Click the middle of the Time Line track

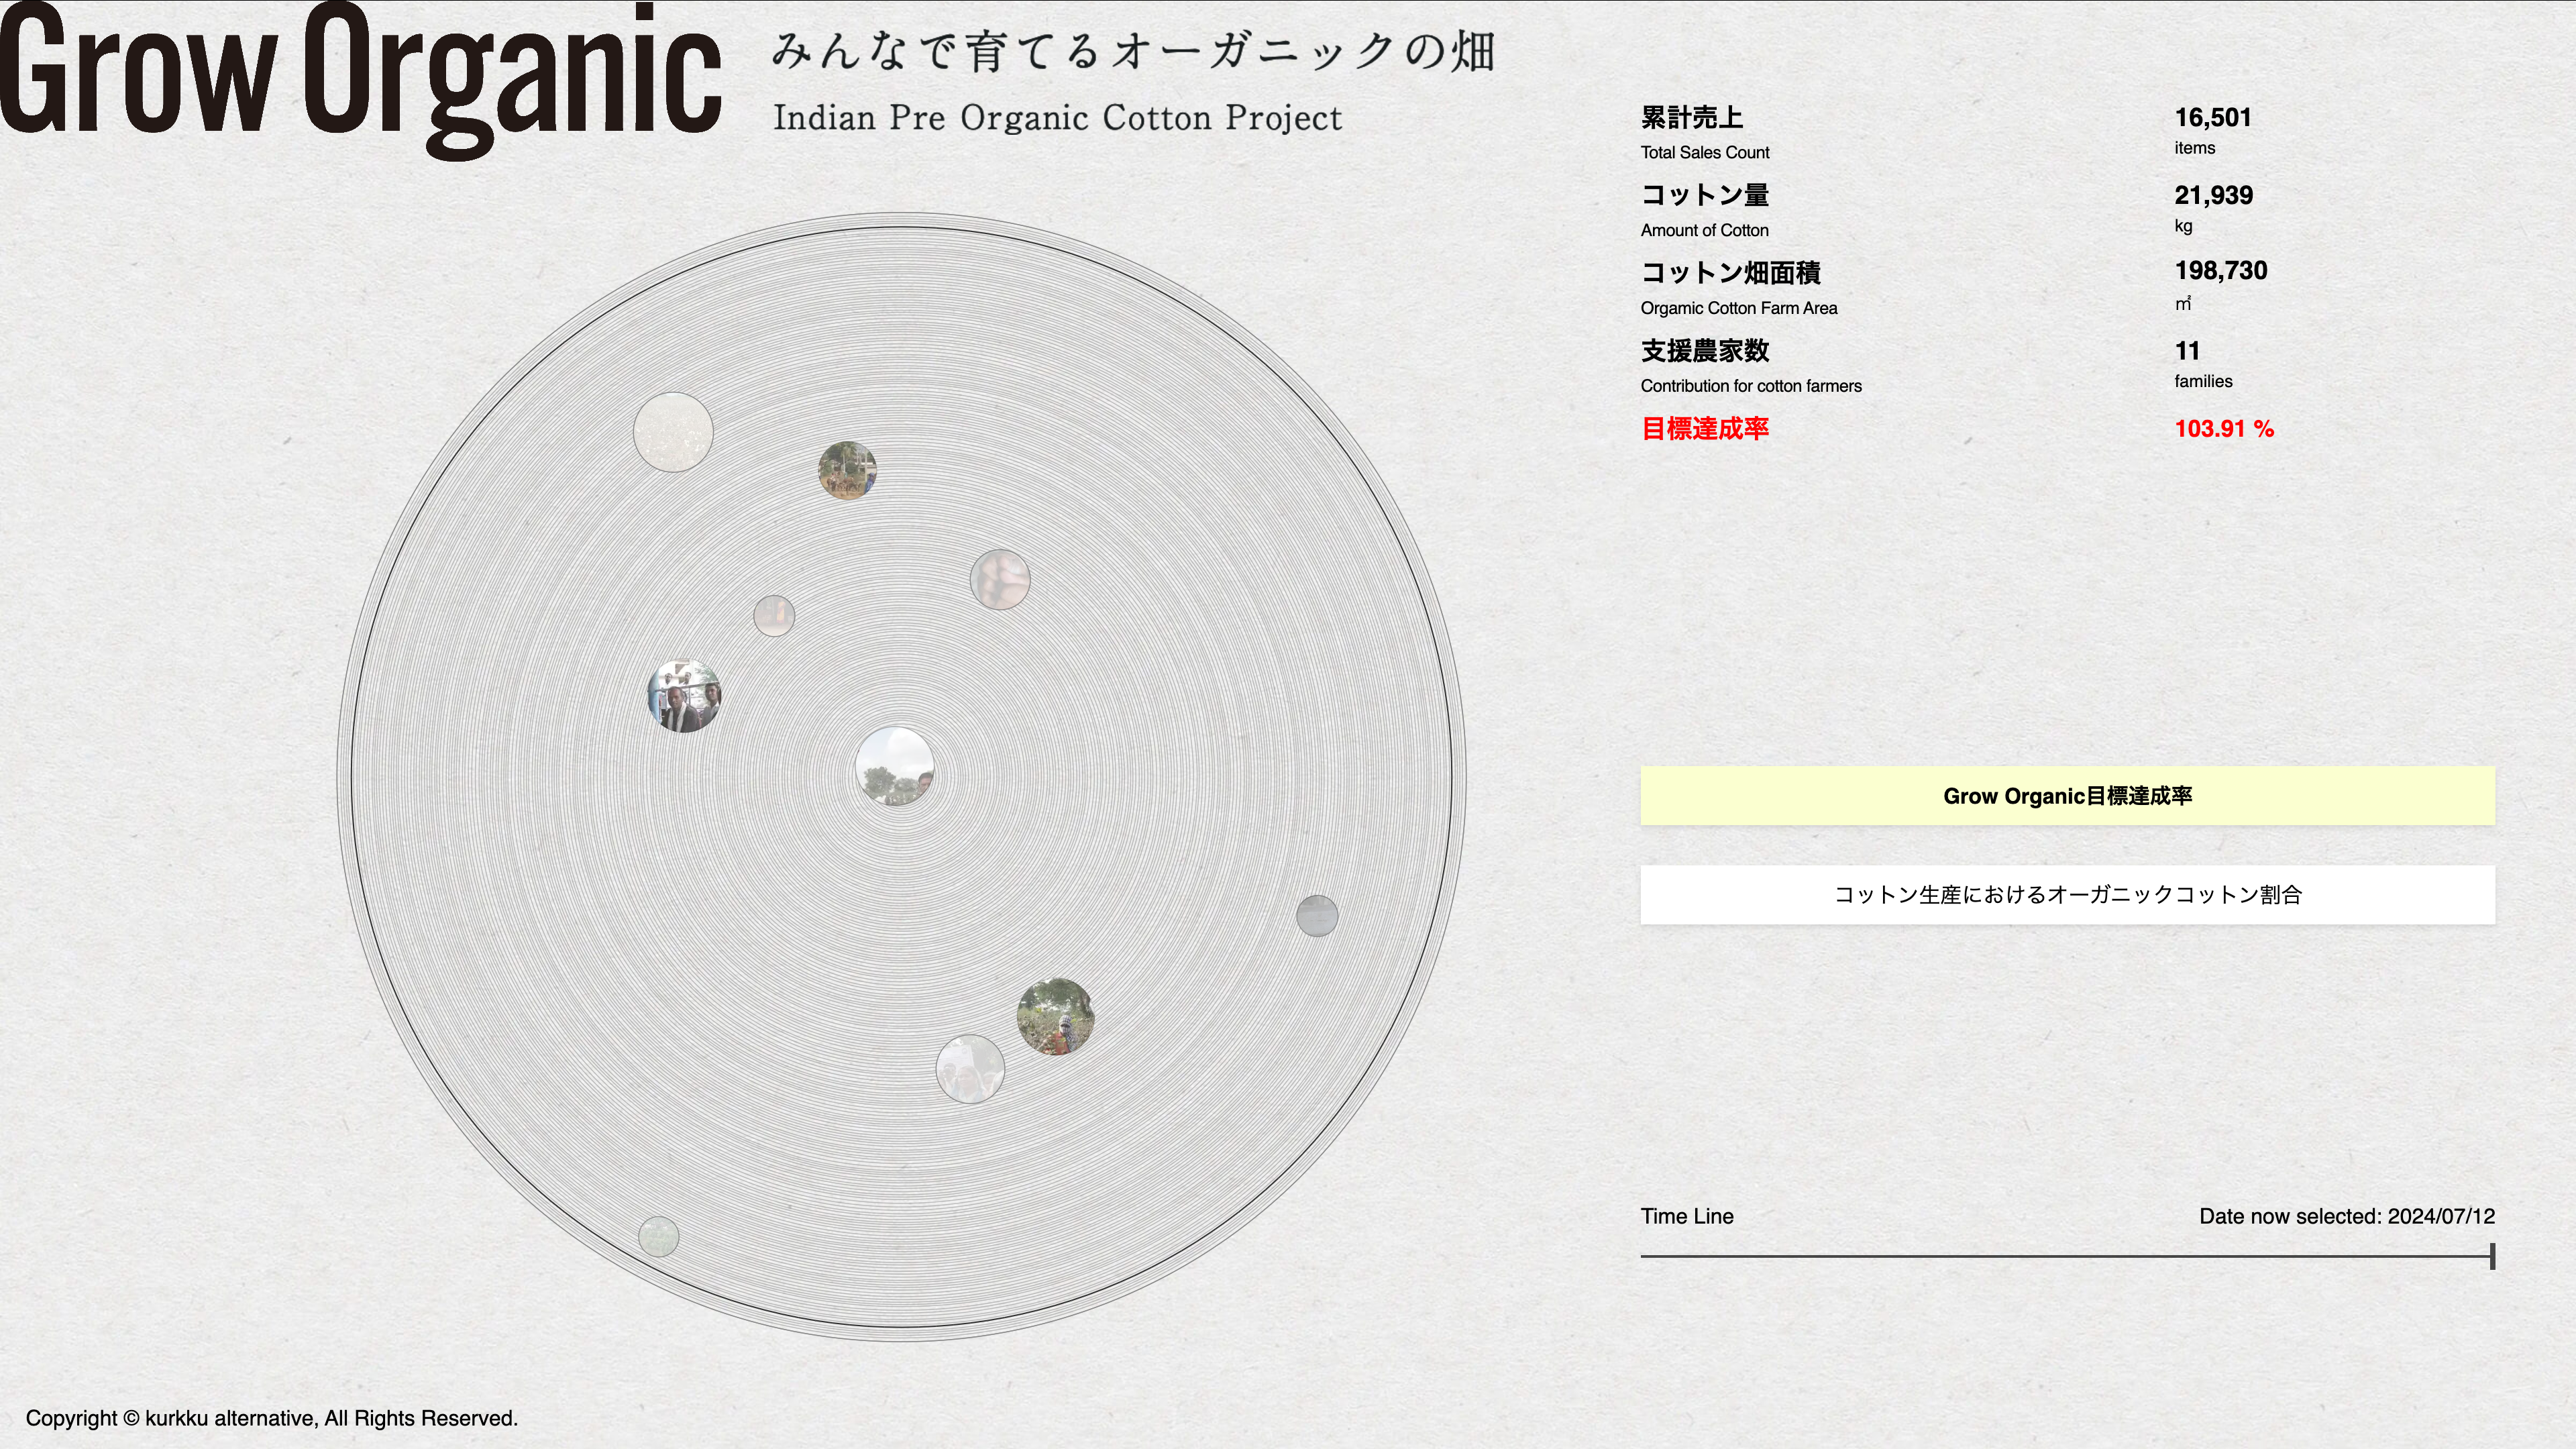2067,1256
